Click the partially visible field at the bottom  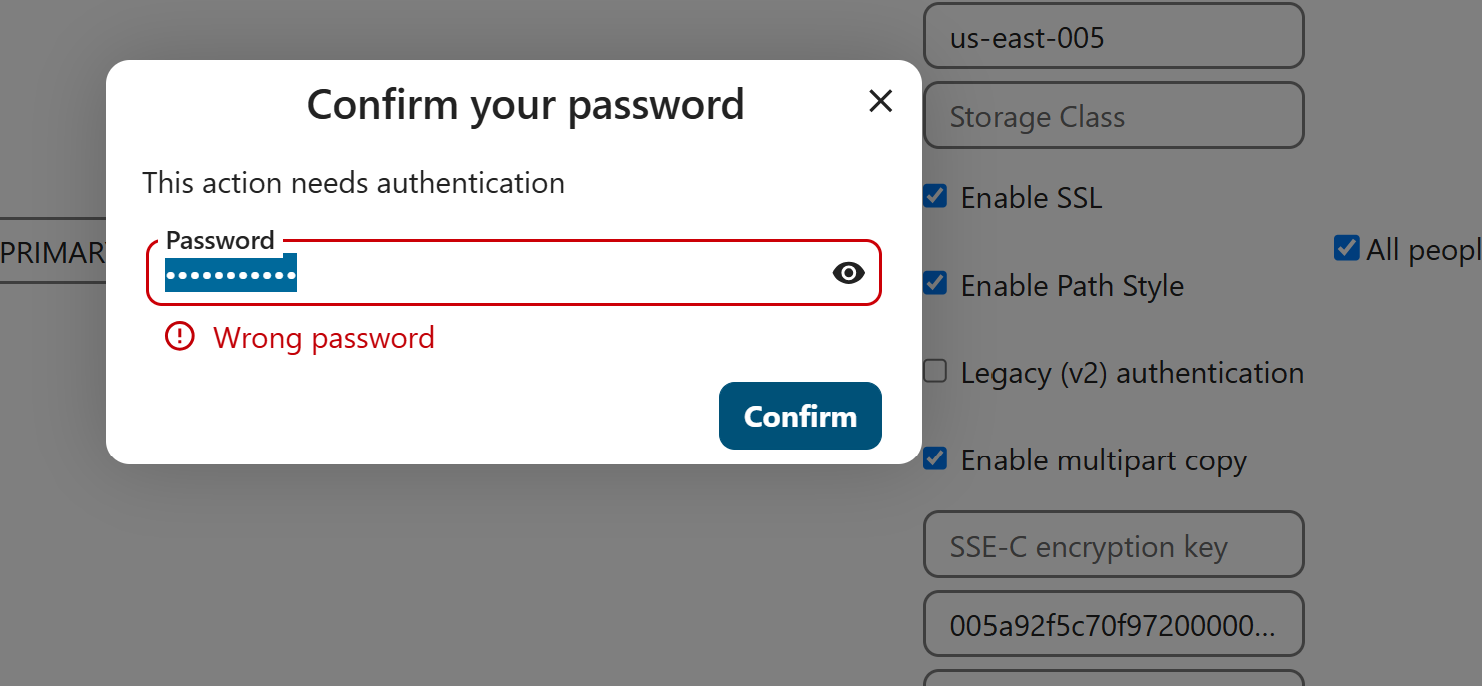coord(1113,678)
